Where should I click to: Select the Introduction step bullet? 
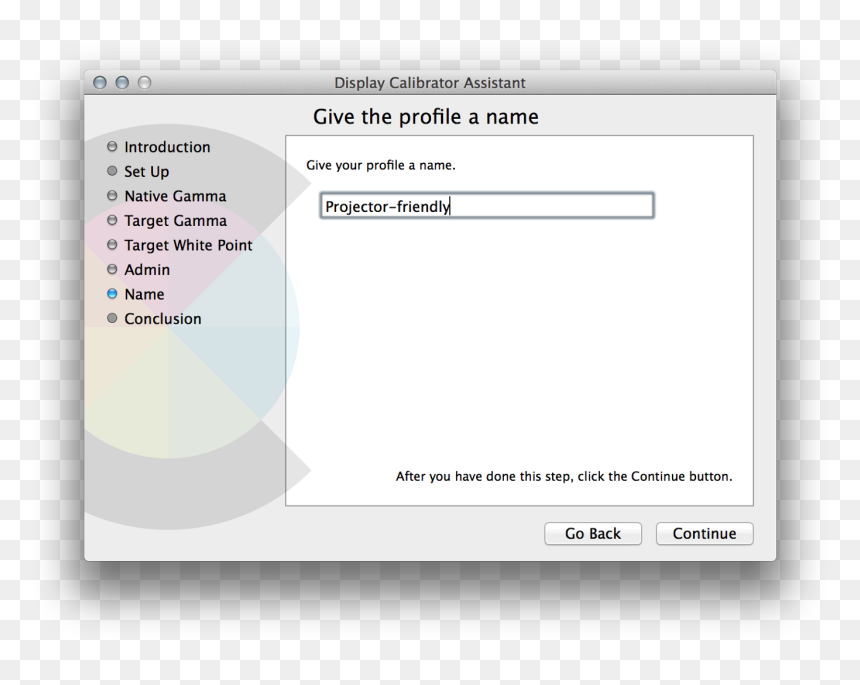coord(112,146)
